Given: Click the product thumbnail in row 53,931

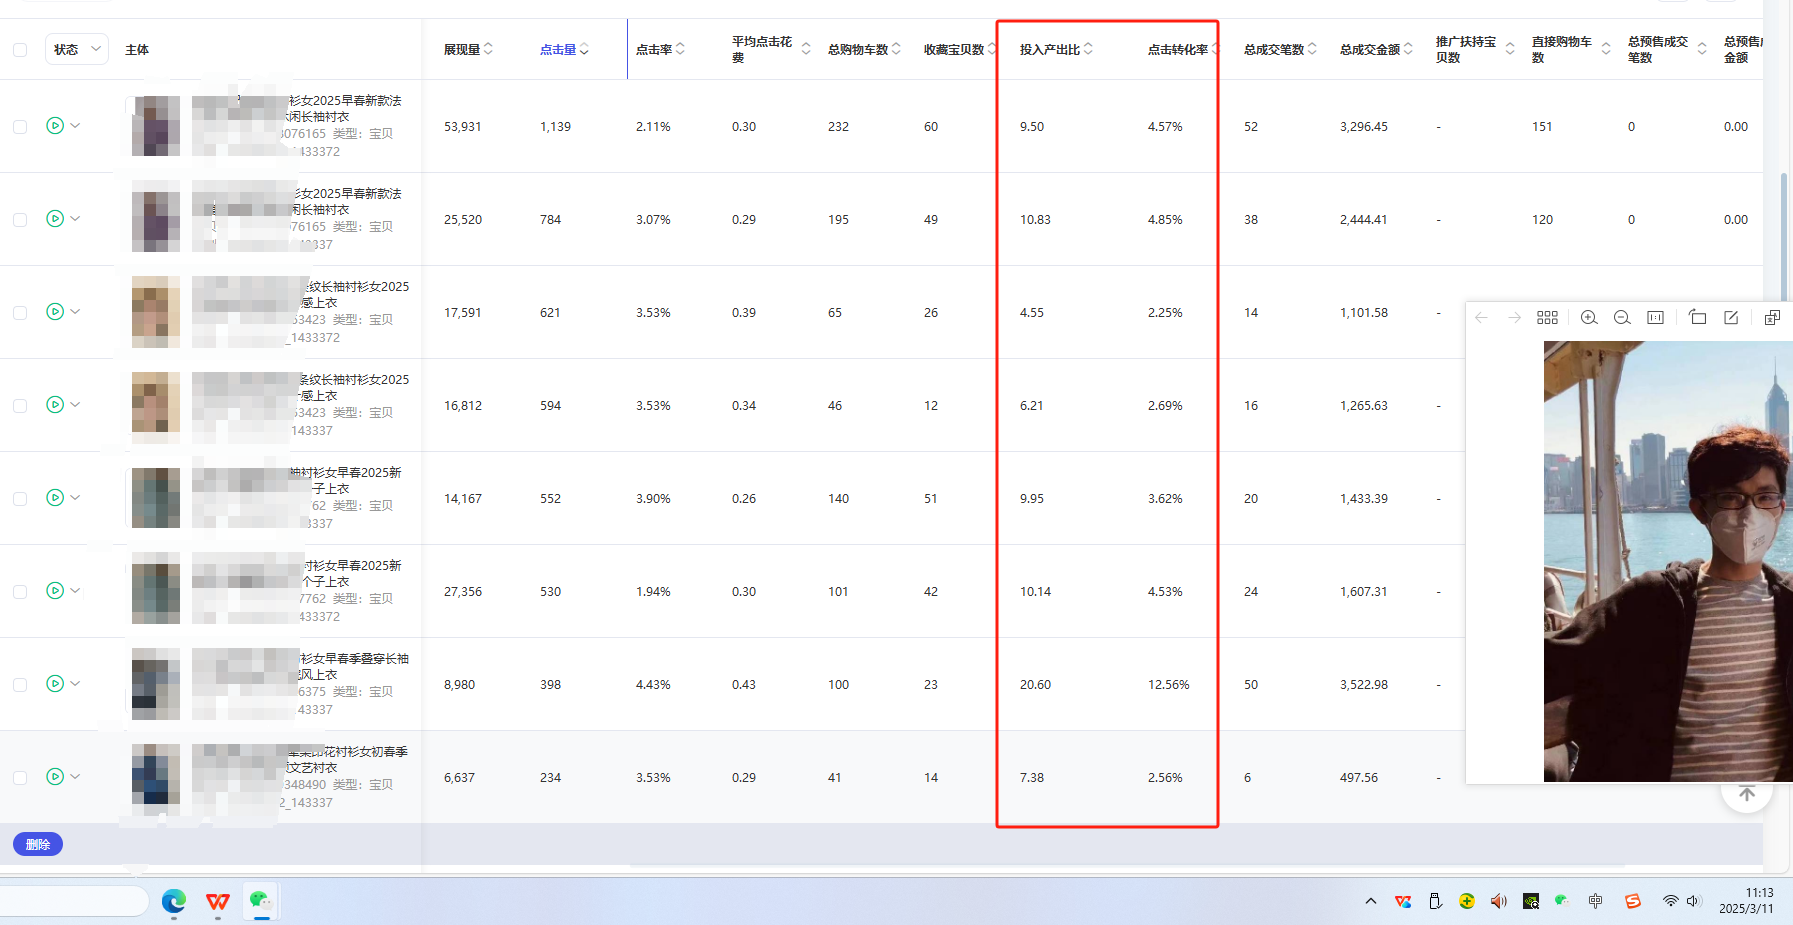Looking at the screenshot, I should tap(156, 126).
